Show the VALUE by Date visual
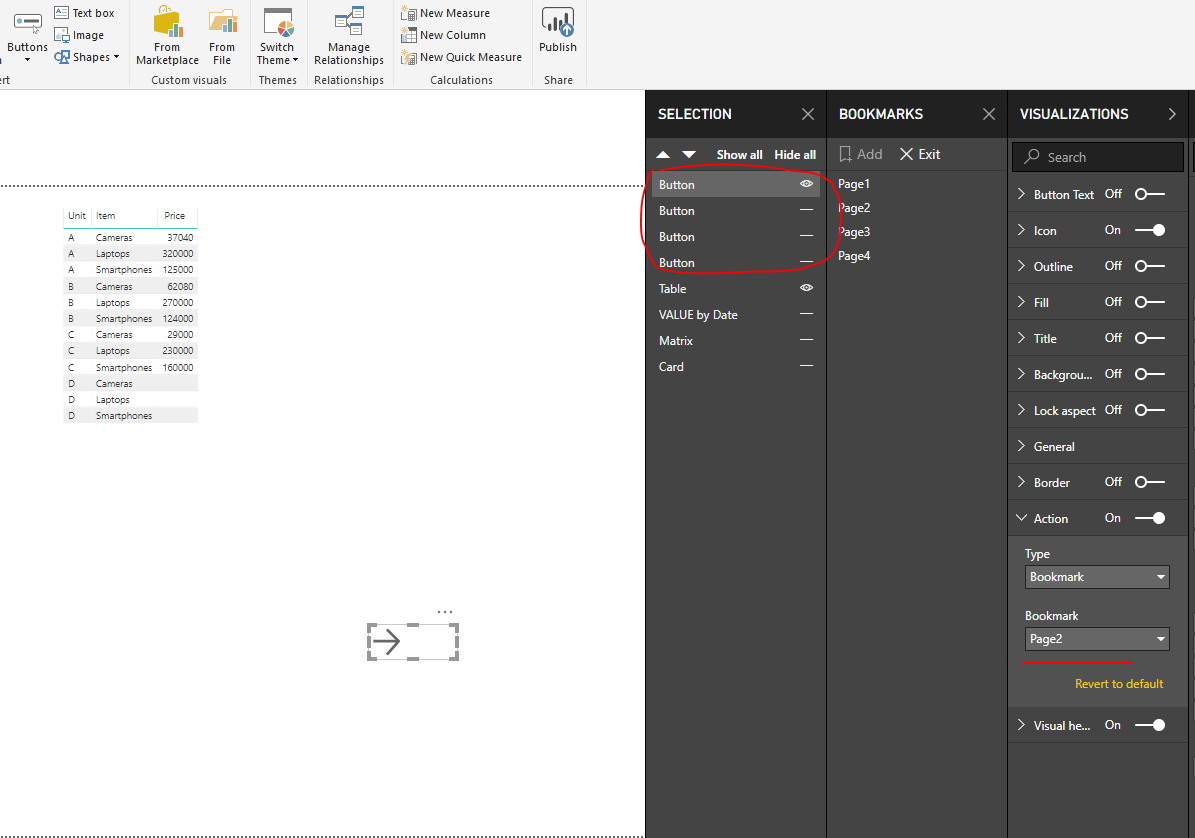Image resolution: width=1195 pixels, height=838 pixels. [x=806, y=314]
